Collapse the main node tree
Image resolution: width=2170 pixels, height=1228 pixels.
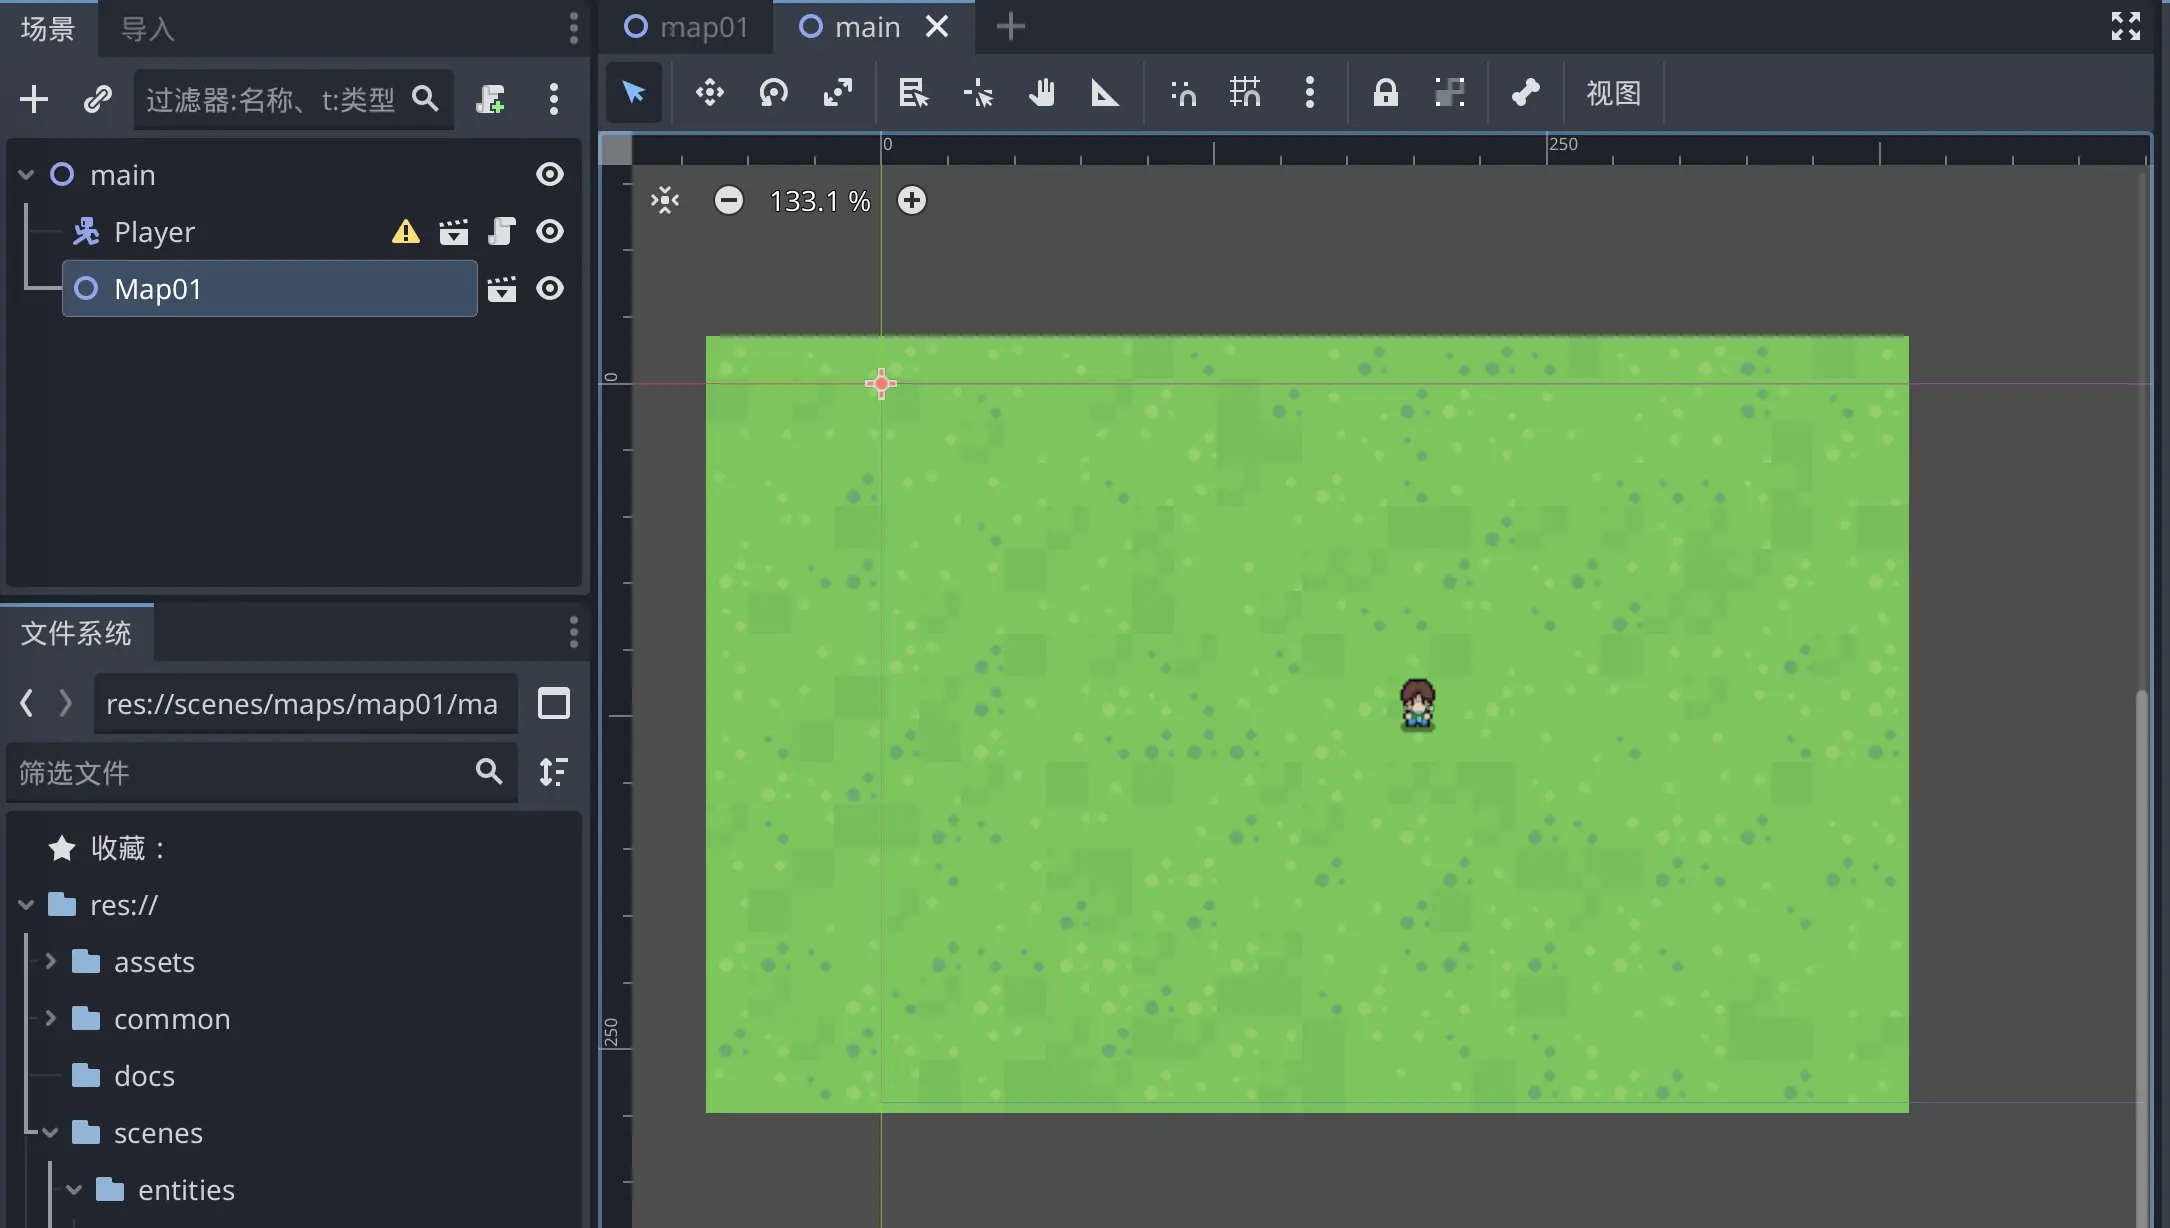(x=27, y=175)
